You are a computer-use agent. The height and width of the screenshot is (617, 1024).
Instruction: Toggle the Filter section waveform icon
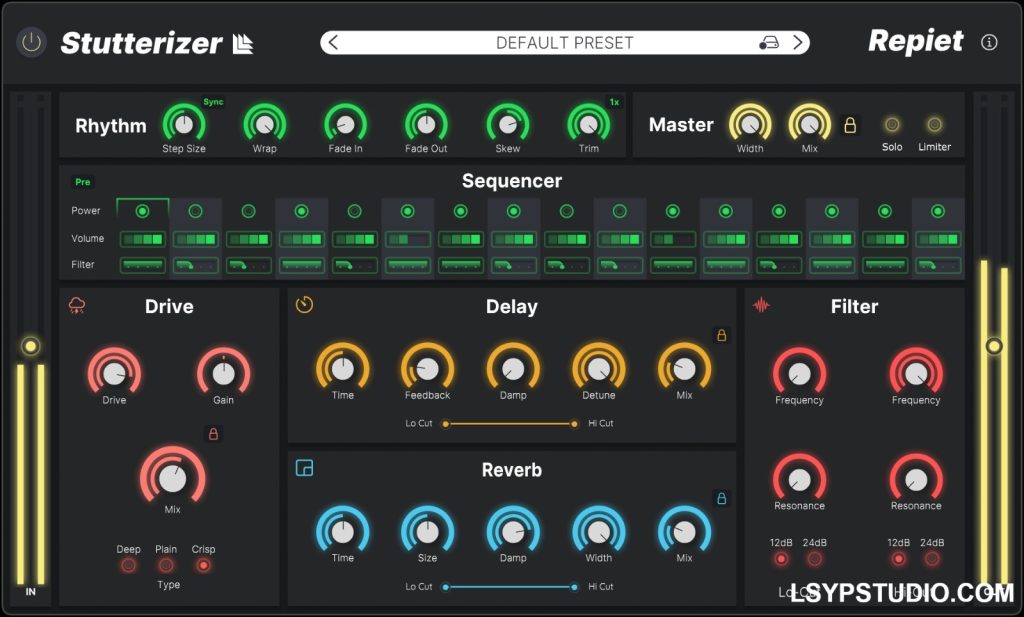(761, 305)
